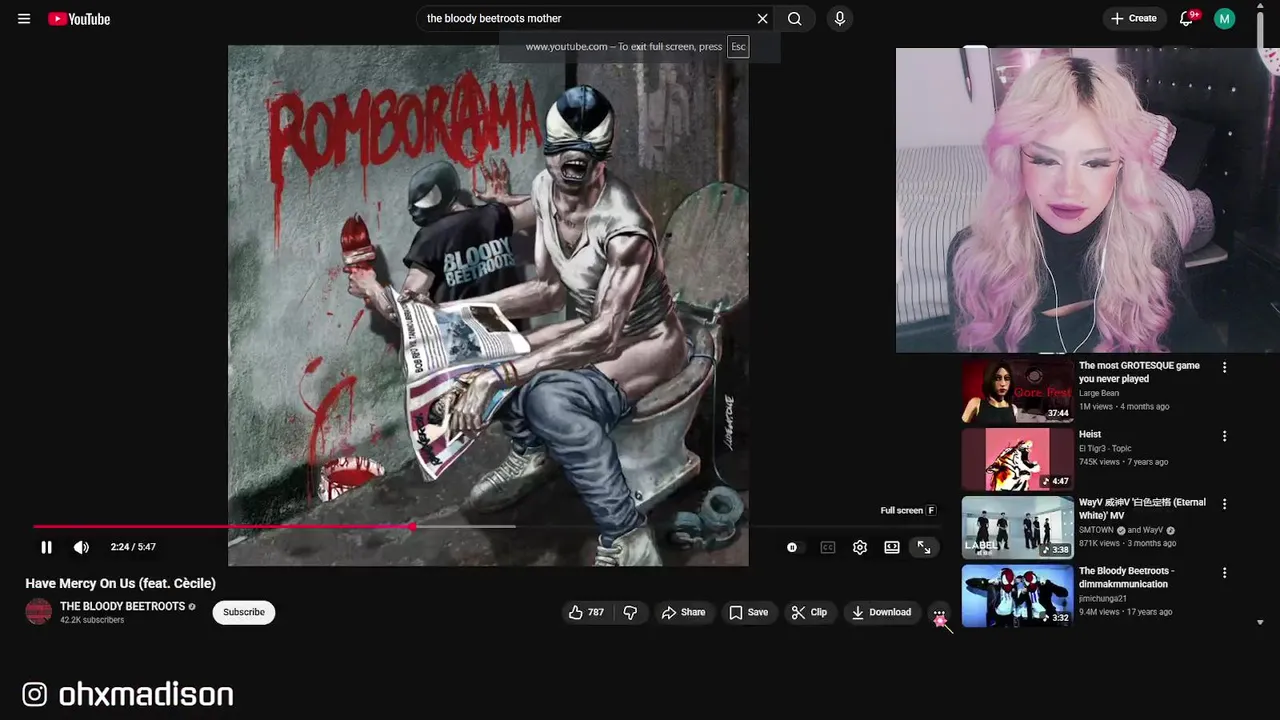Switch to theater mode
Image resolution: width=1280 pixels, height=720 pixels.
click(892, 547)
